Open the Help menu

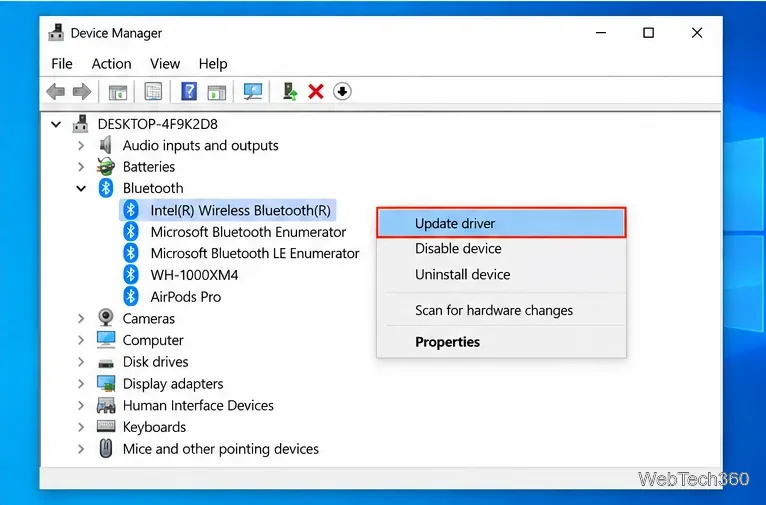(213, 64)
